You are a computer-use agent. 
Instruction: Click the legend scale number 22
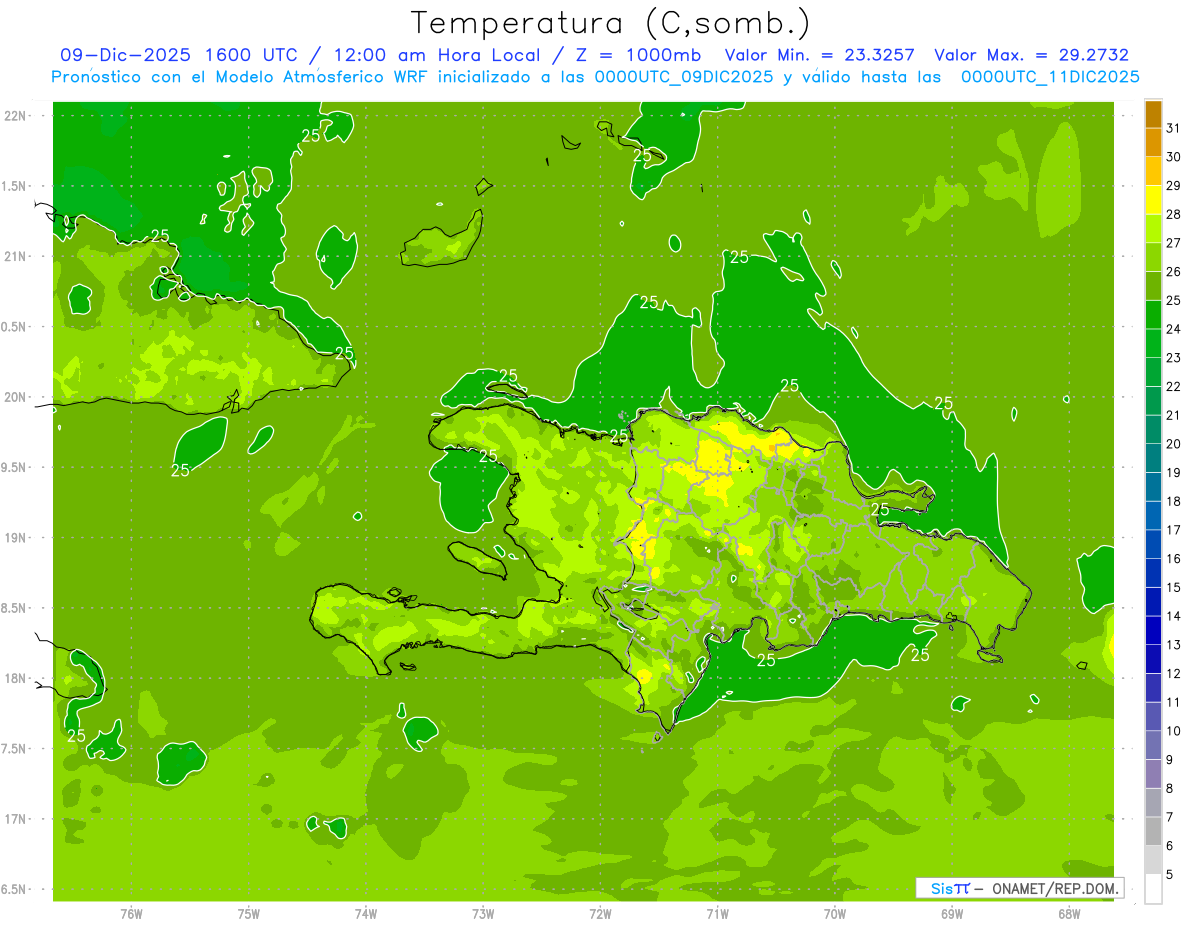[1173, 387]
